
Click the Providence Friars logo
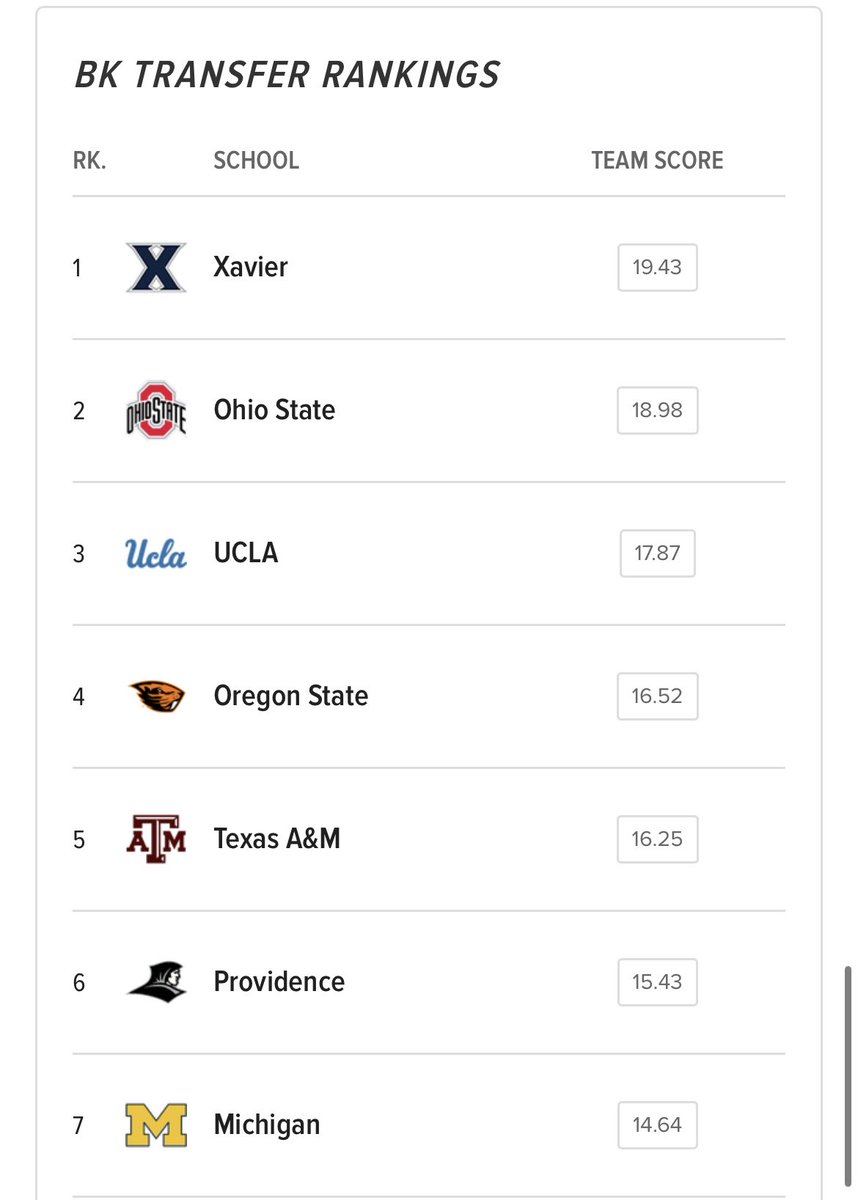157,982
